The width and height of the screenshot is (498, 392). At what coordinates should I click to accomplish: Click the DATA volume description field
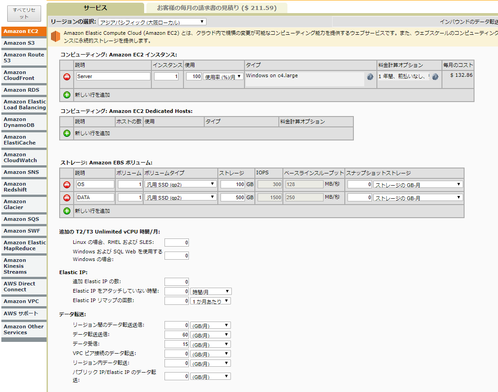pos(95,198)
